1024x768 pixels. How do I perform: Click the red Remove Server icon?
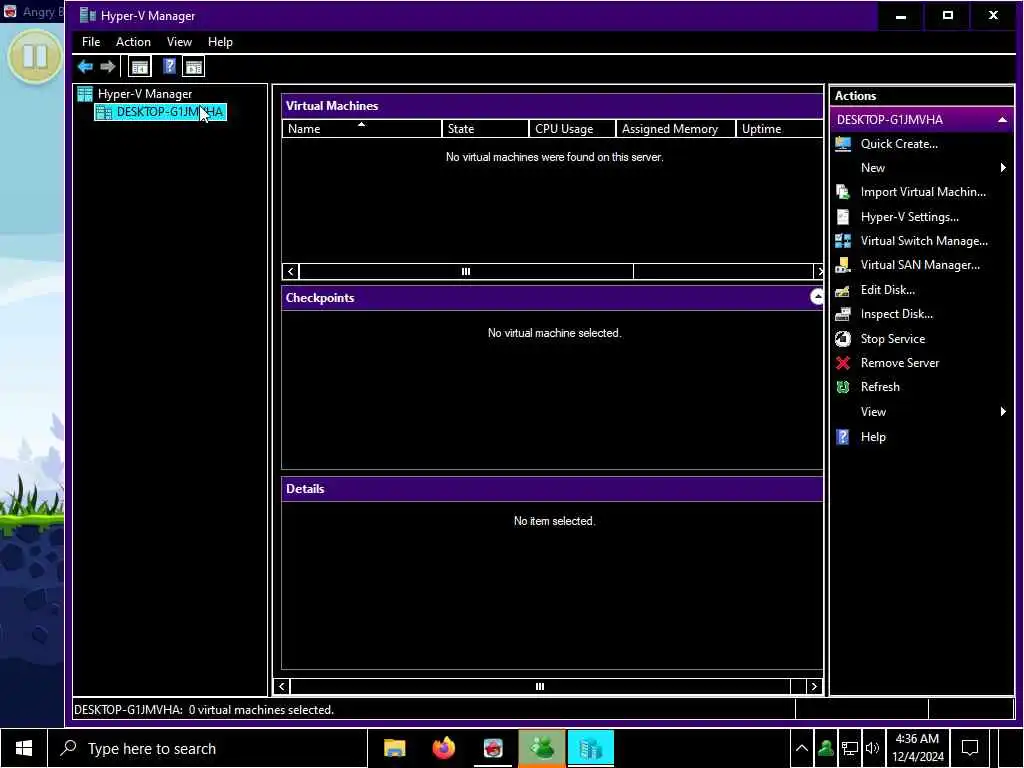coord(843,363)
